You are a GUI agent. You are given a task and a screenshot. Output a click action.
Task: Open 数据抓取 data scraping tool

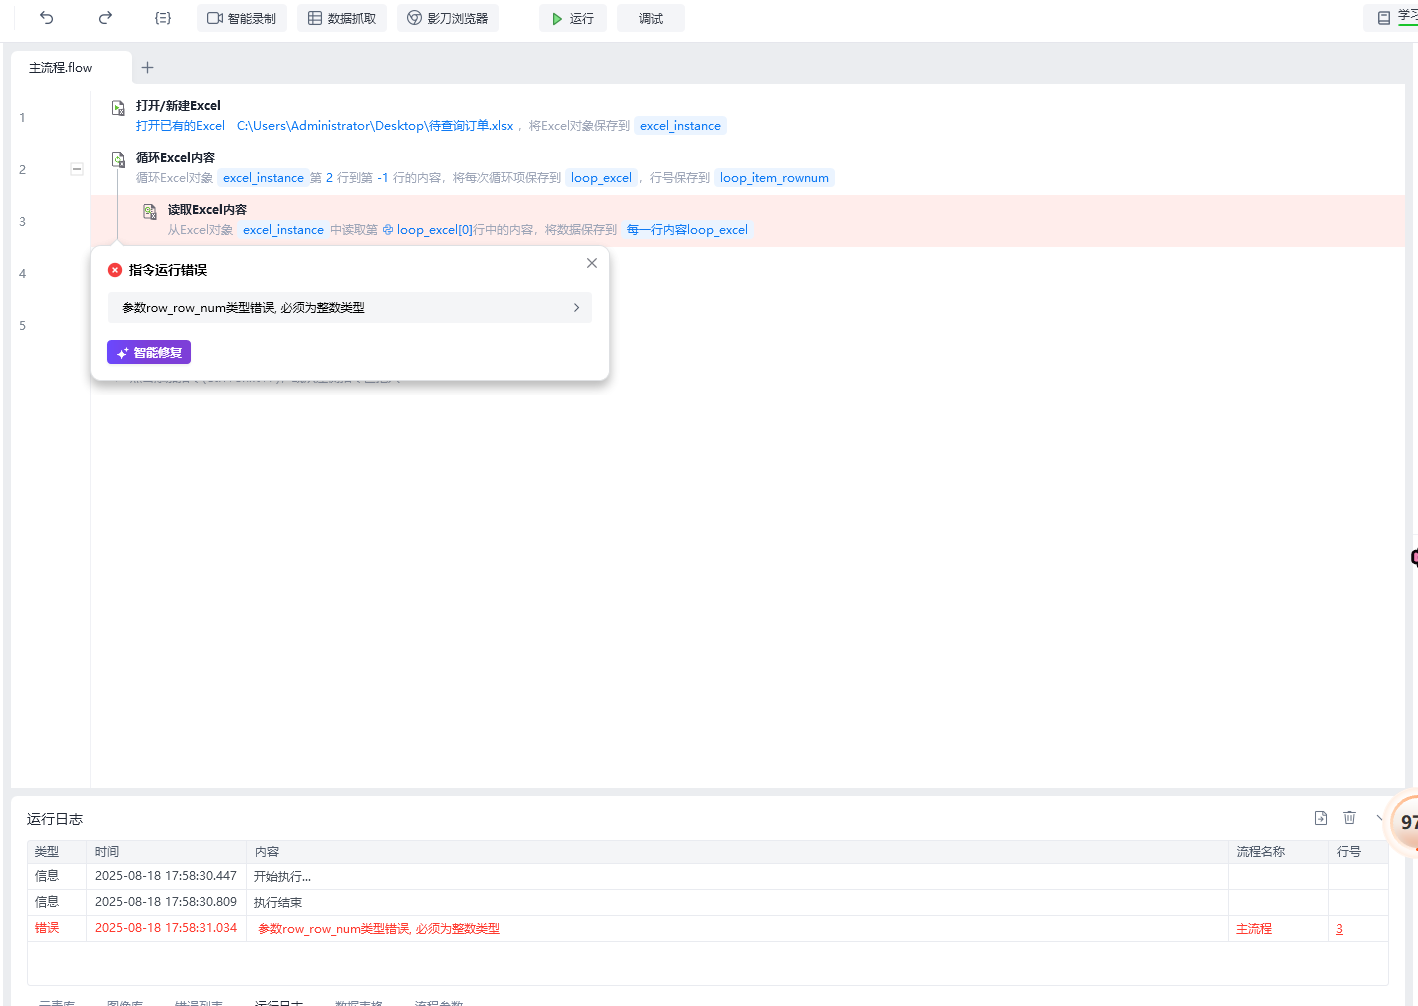pyautogui.click(x=342, y=18)
